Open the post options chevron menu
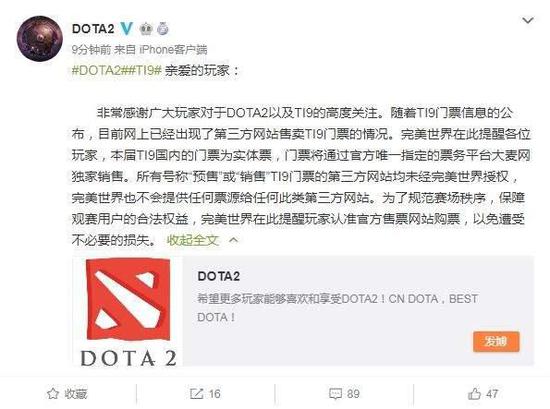550x409 pixels. 528,21
